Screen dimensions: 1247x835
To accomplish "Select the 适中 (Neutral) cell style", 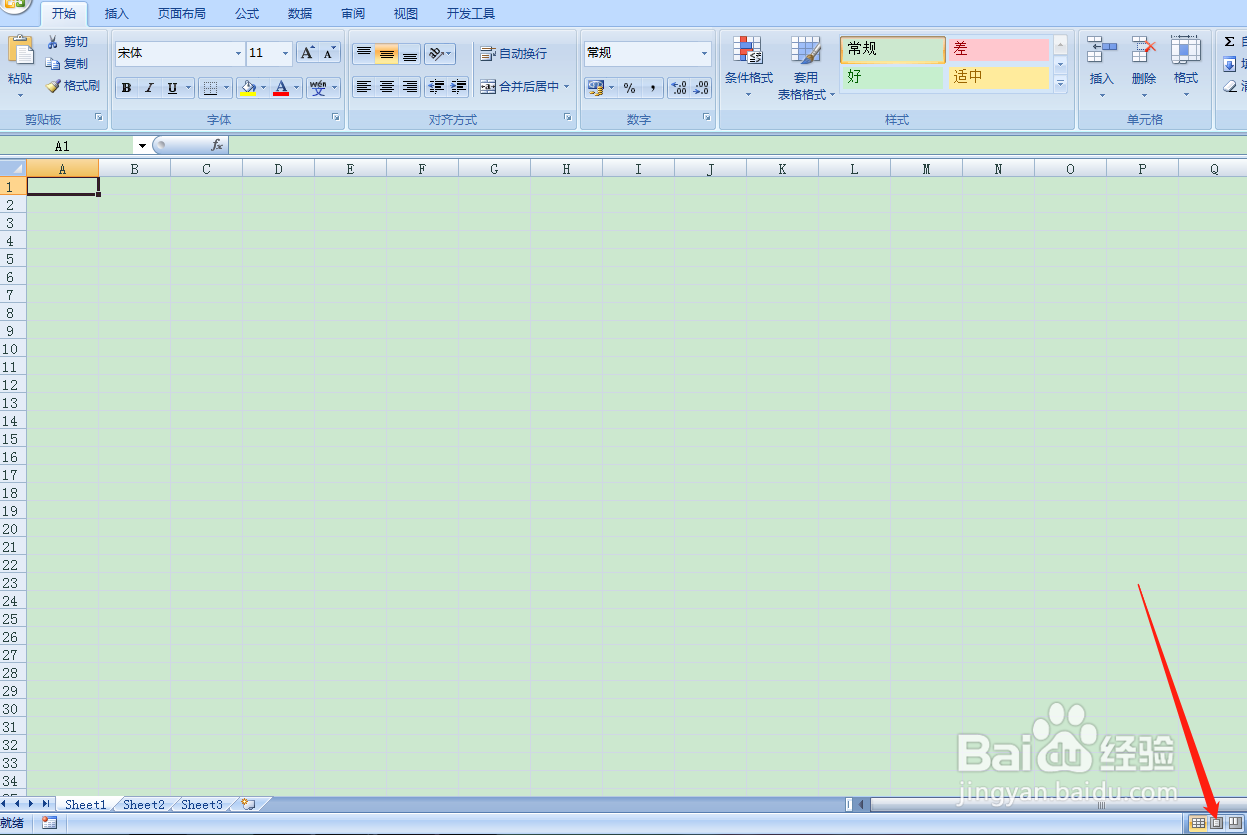I will (x=999, y=77).
